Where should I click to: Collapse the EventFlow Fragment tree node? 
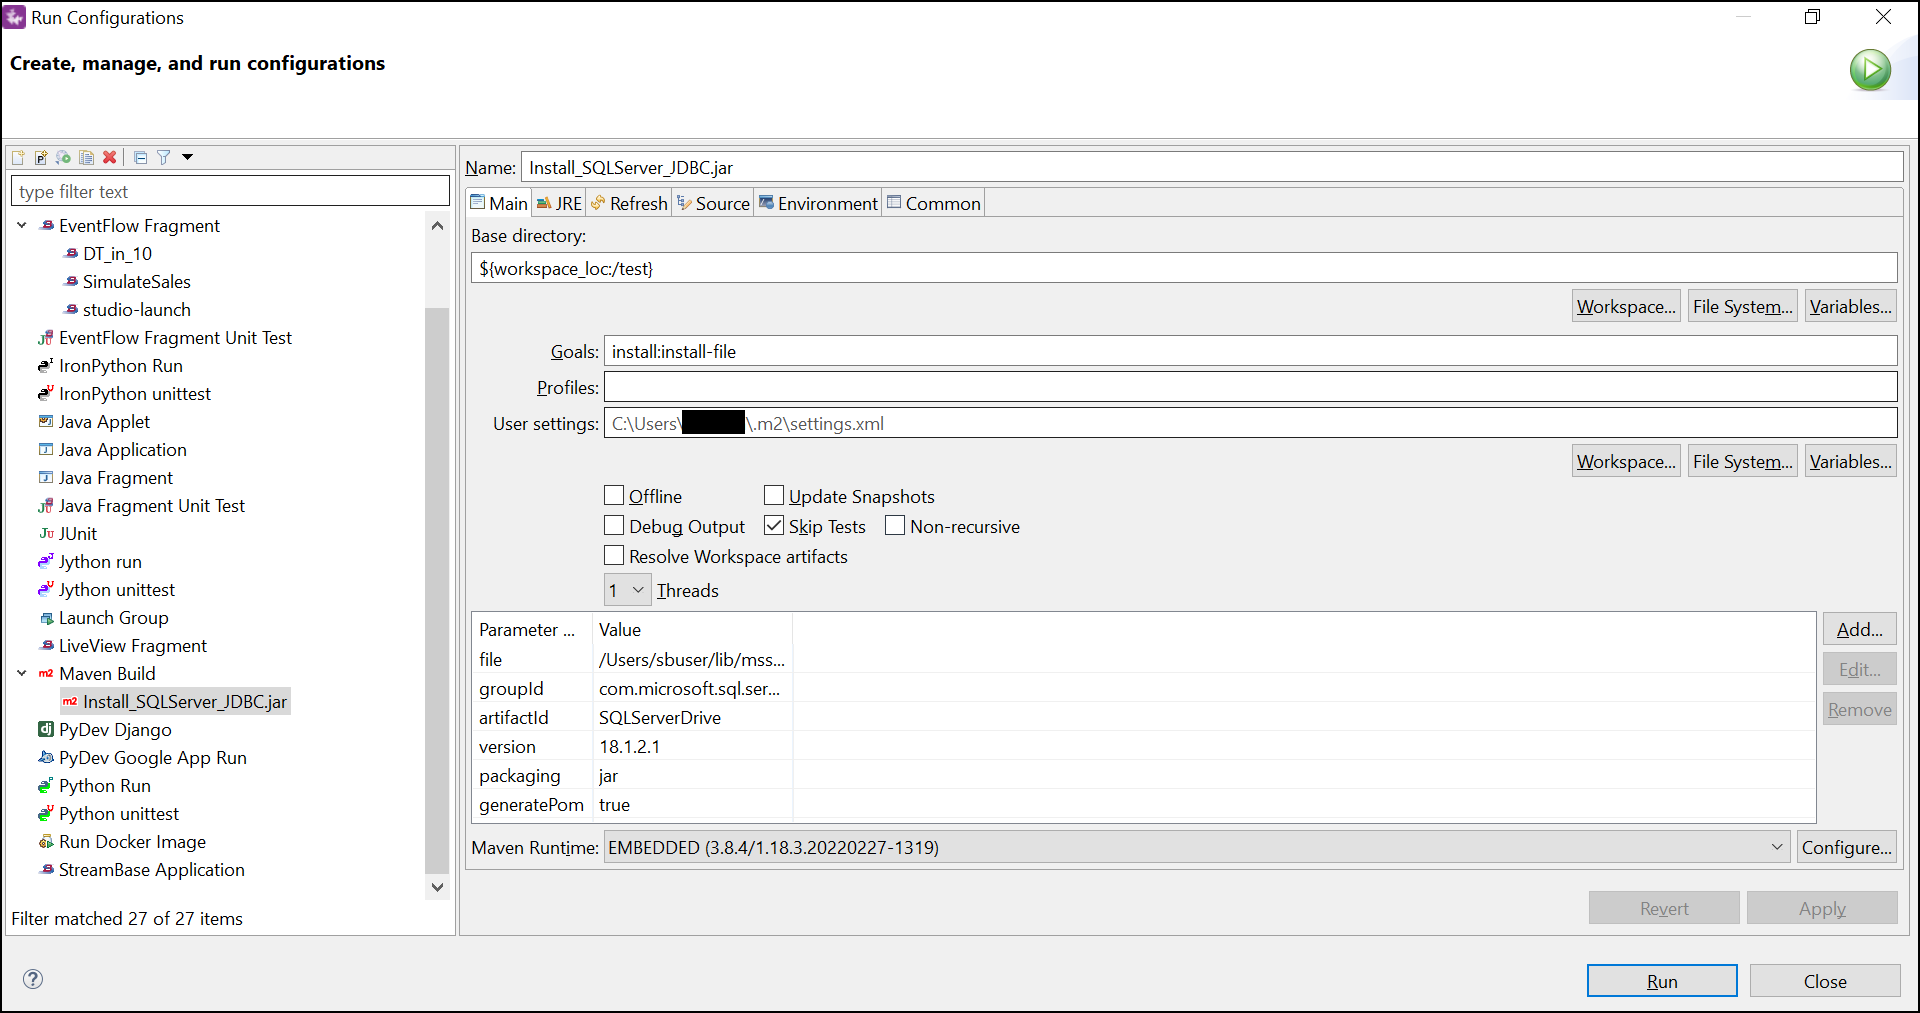pos(22,226)
